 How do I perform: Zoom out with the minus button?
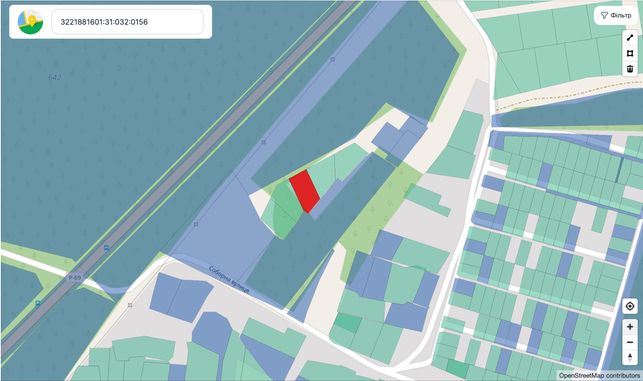pos(630,342)
